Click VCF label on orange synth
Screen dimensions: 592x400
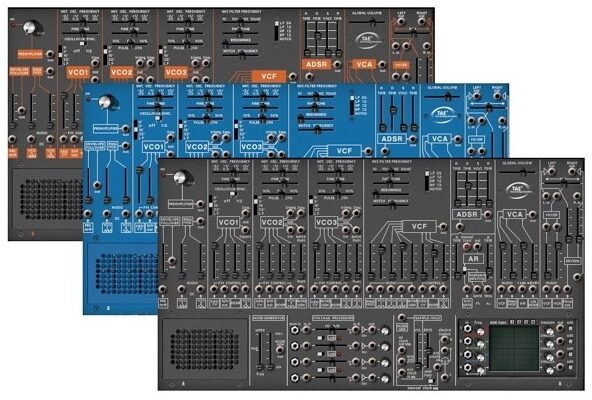[269, 76]
